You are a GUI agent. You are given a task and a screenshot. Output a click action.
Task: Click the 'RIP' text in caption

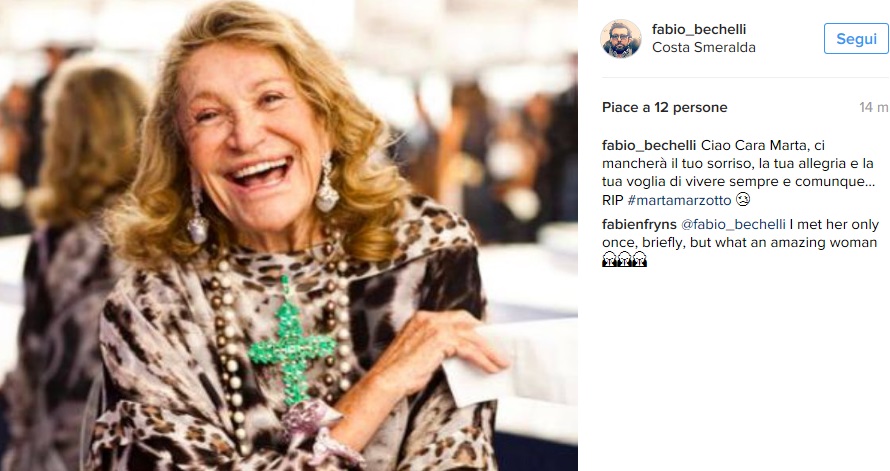coord(614,199)
